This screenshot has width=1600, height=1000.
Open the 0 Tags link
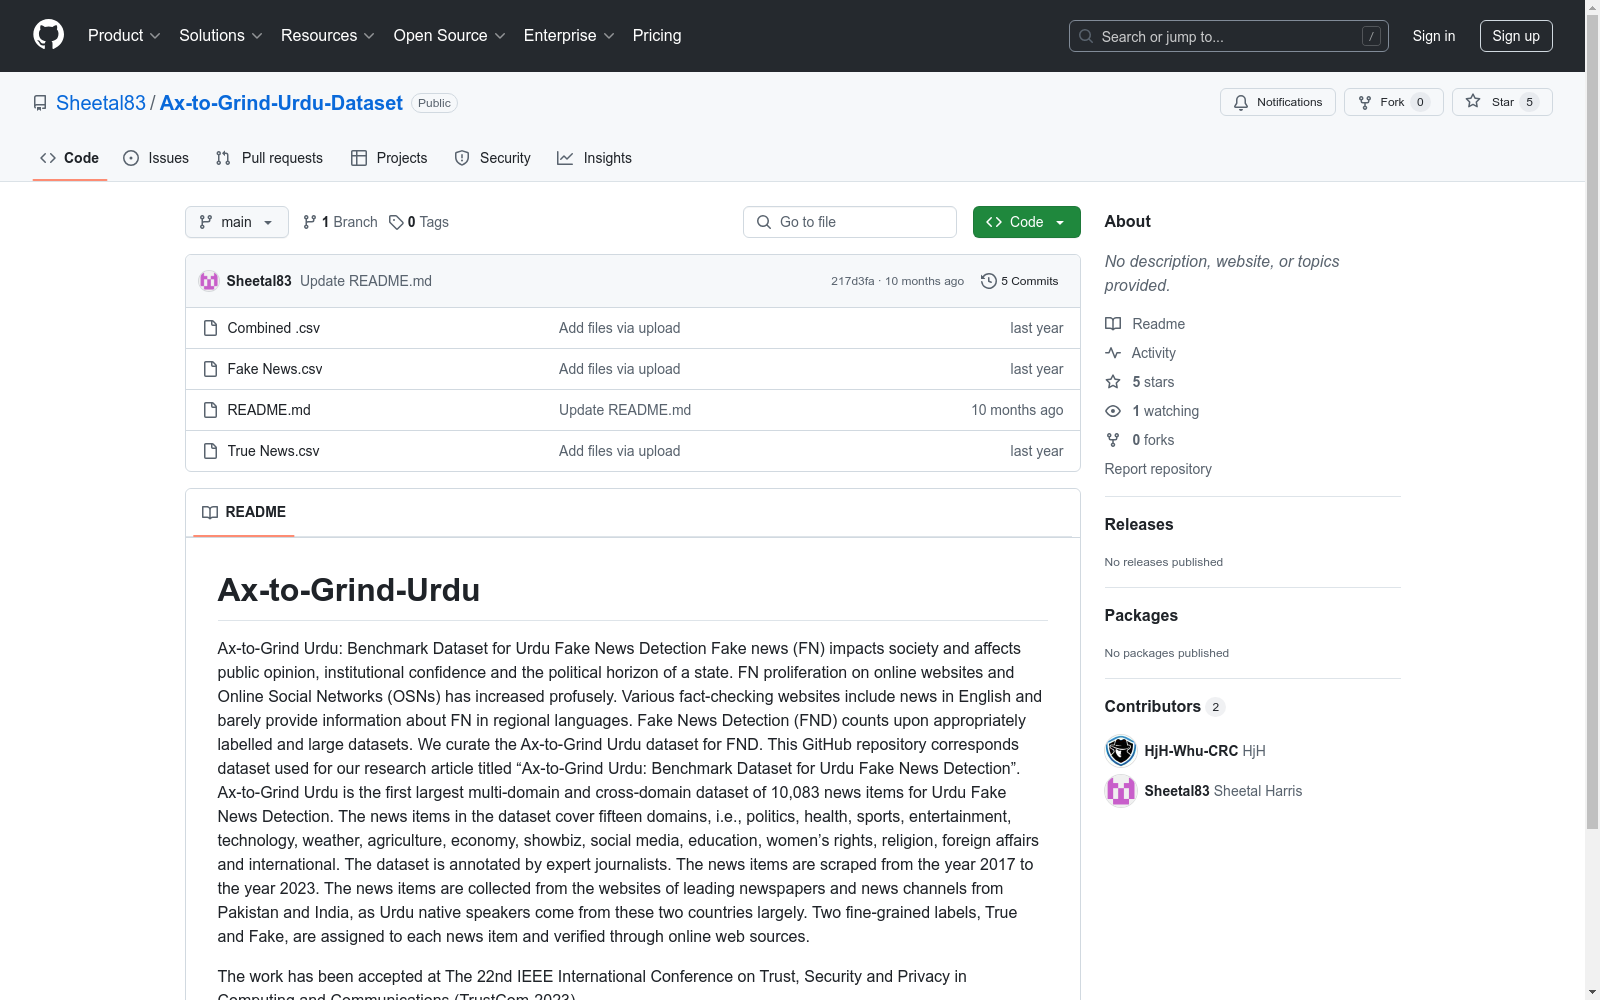[x=419, y=222]
